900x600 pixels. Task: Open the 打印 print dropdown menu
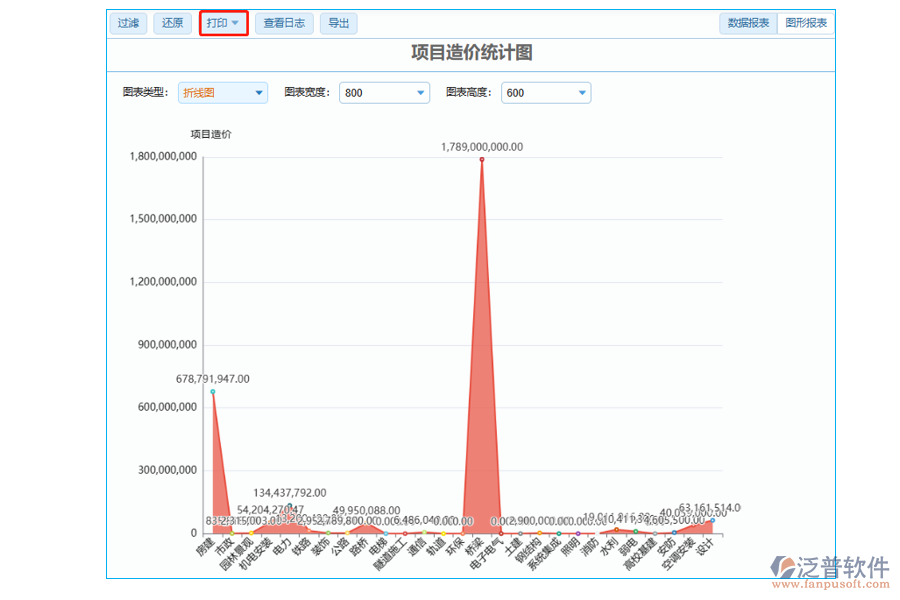(223, 23)
